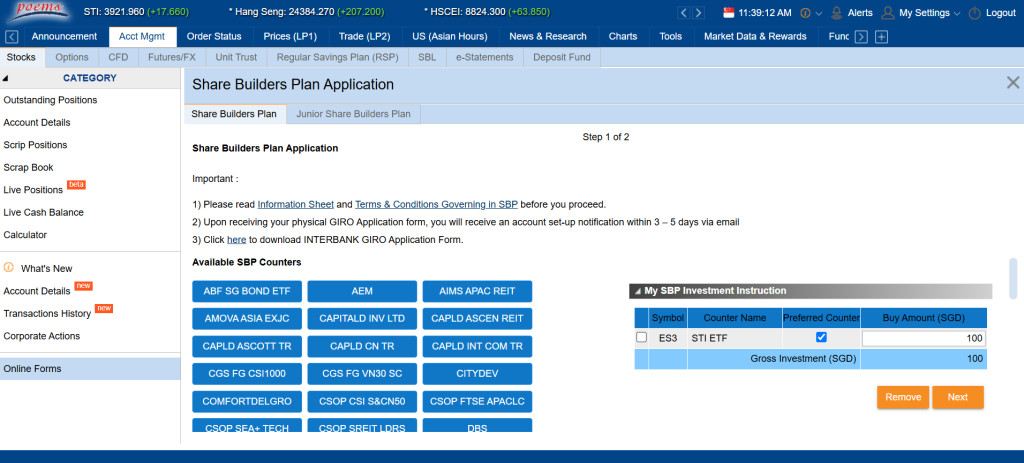Open the Alerts bell icon
Screen dimensions: 1024x463
pos(837,13)
